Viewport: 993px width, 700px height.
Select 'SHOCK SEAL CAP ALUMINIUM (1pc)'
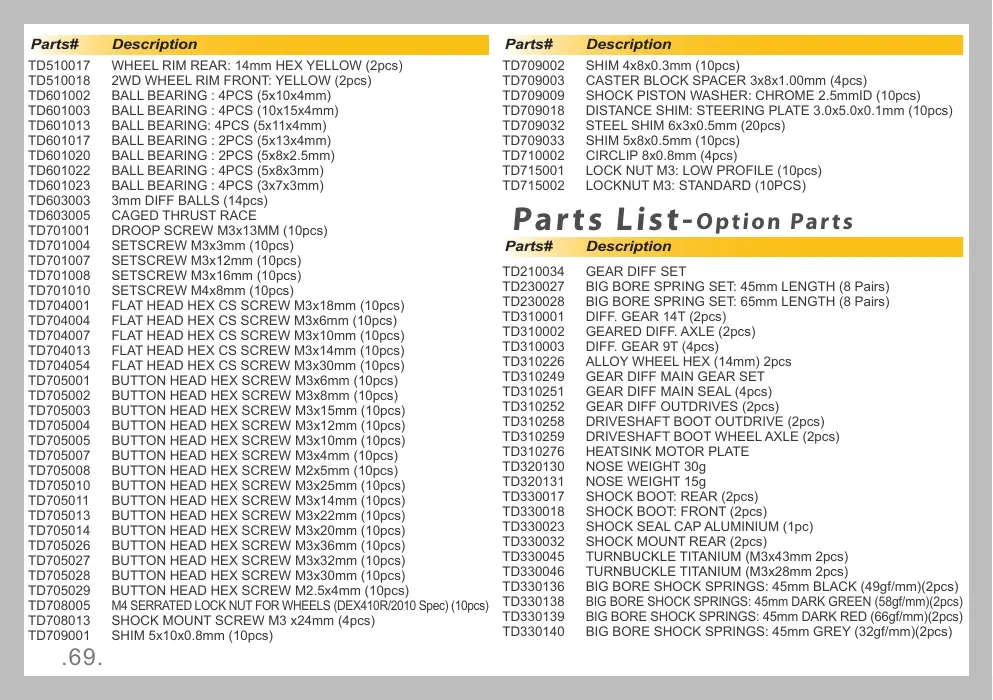click(x=699, y=526)
